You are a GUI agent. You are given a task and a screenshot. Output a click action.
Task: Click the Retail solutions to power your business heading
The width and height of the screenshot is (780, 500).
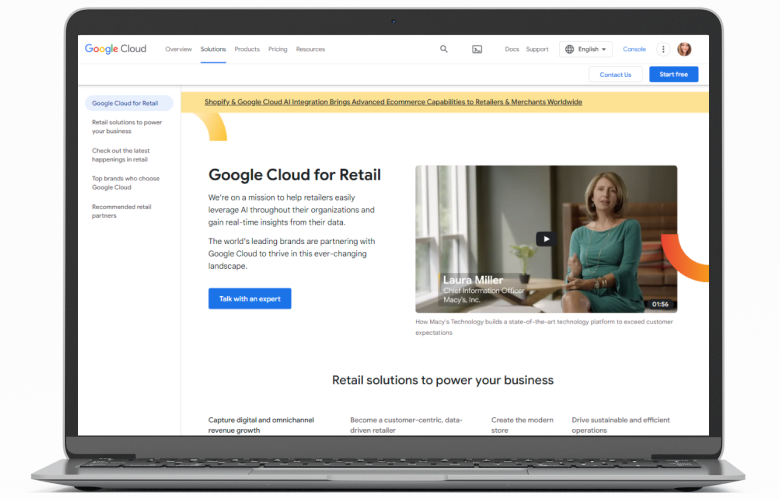tap(443, 380)
